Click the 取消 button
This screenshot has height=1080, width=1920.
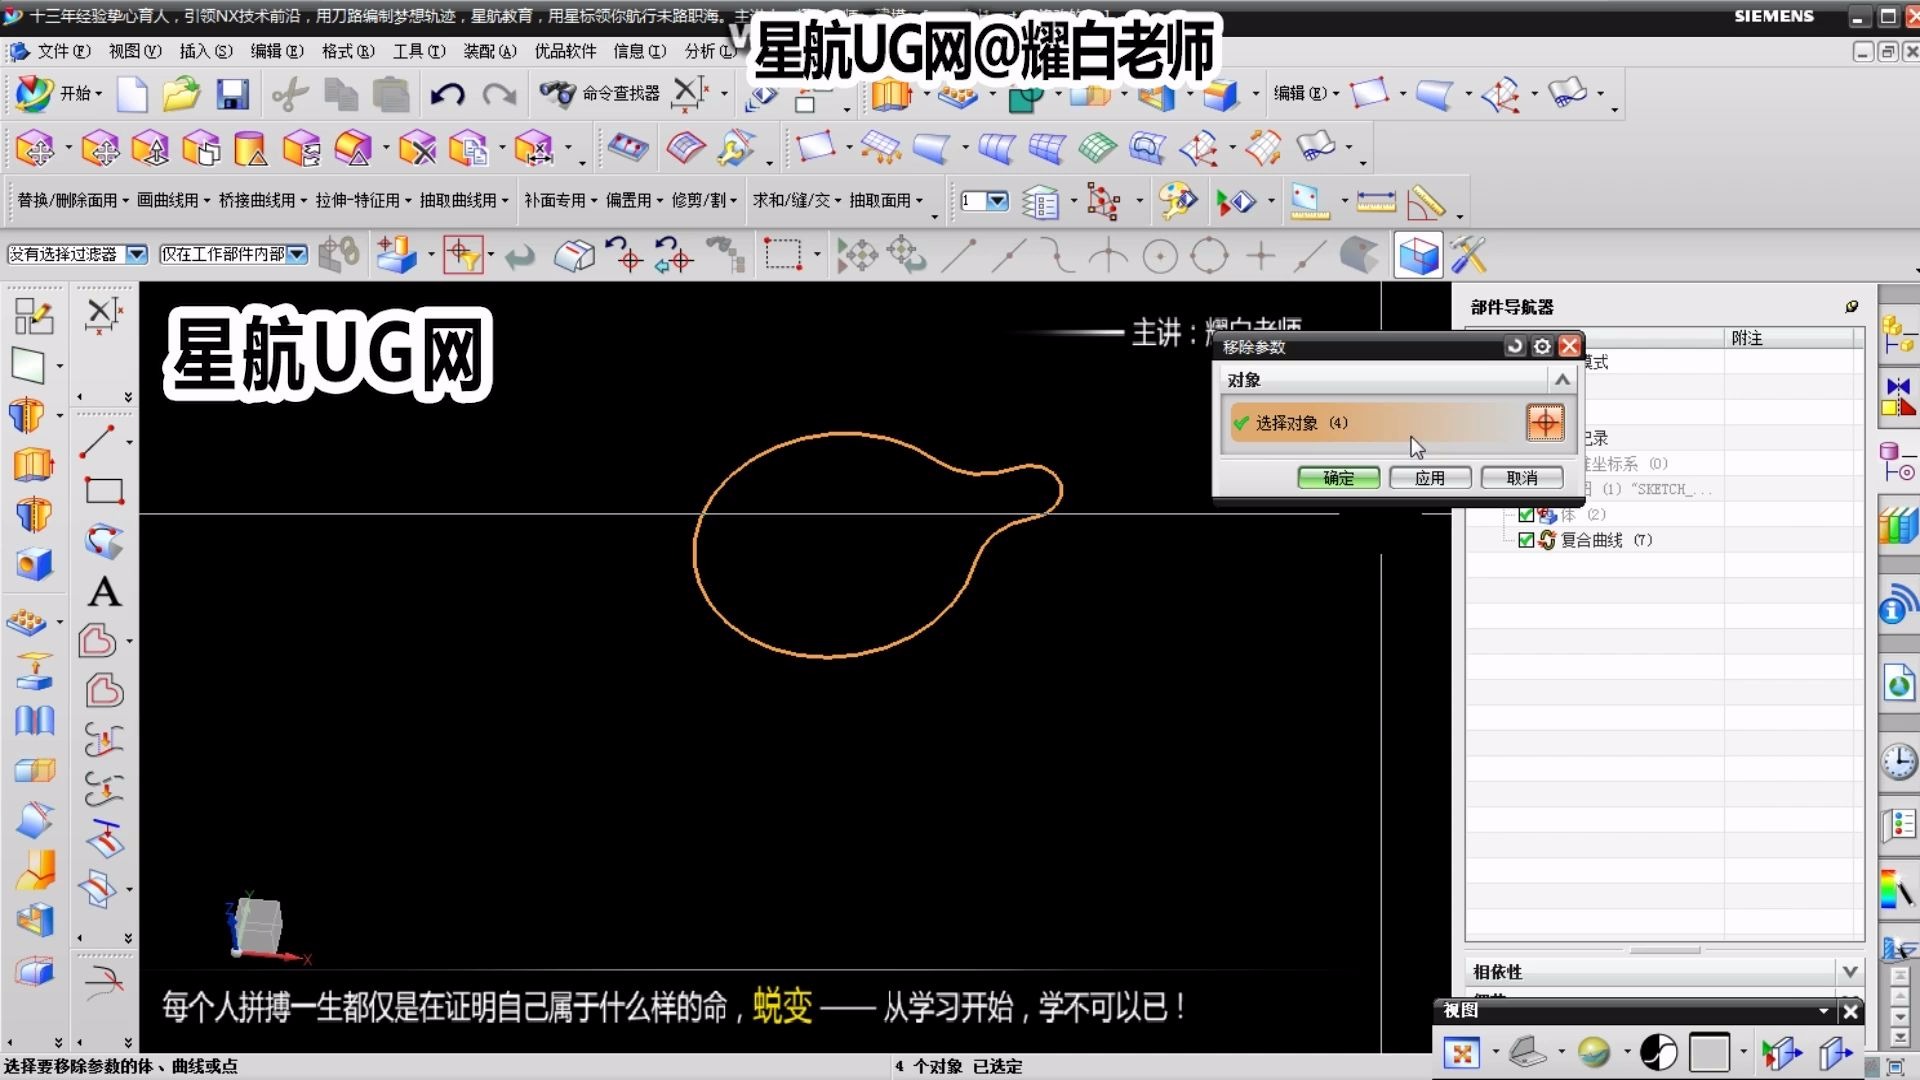tap(1521, 478)
